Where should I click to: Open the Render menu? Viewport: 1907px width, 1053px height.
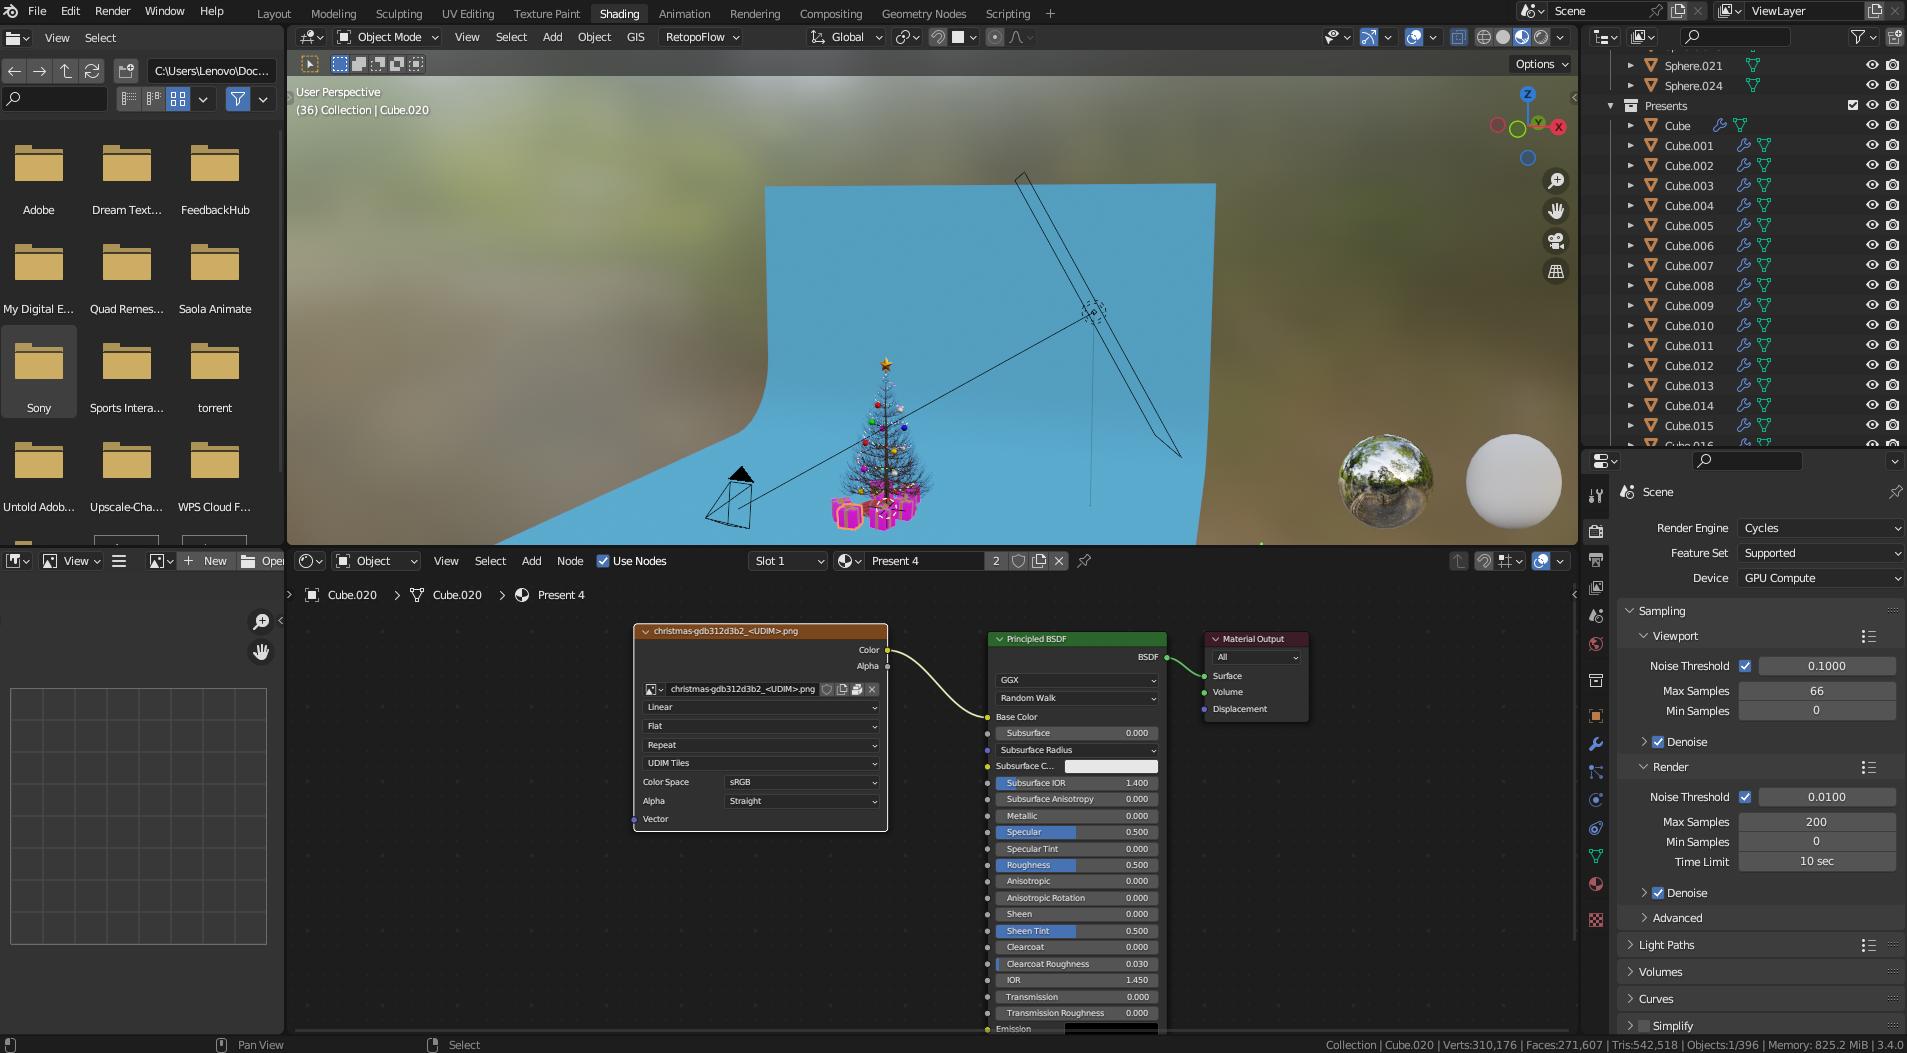pyautogui.click(x=111, y=11)
